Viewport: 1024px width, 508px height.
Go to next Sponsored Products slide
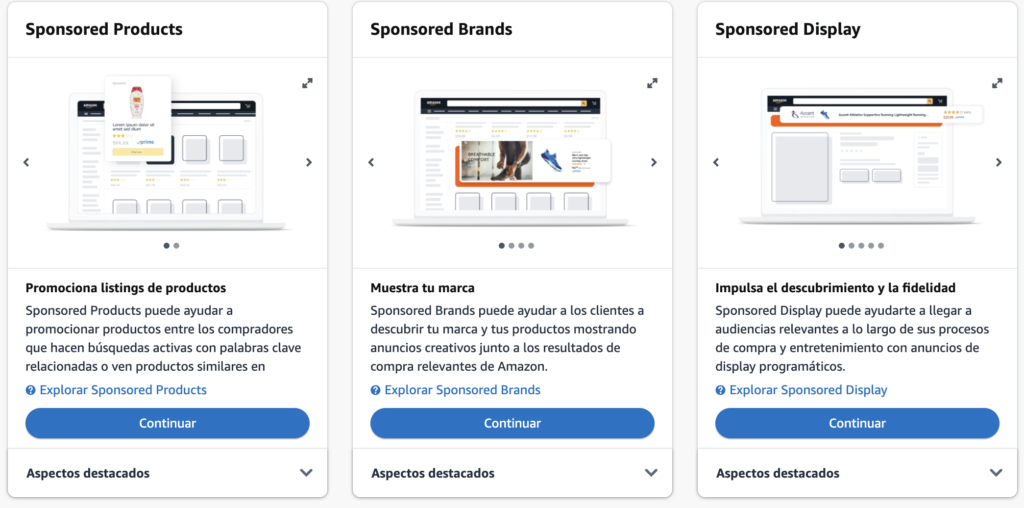[309, 162]
